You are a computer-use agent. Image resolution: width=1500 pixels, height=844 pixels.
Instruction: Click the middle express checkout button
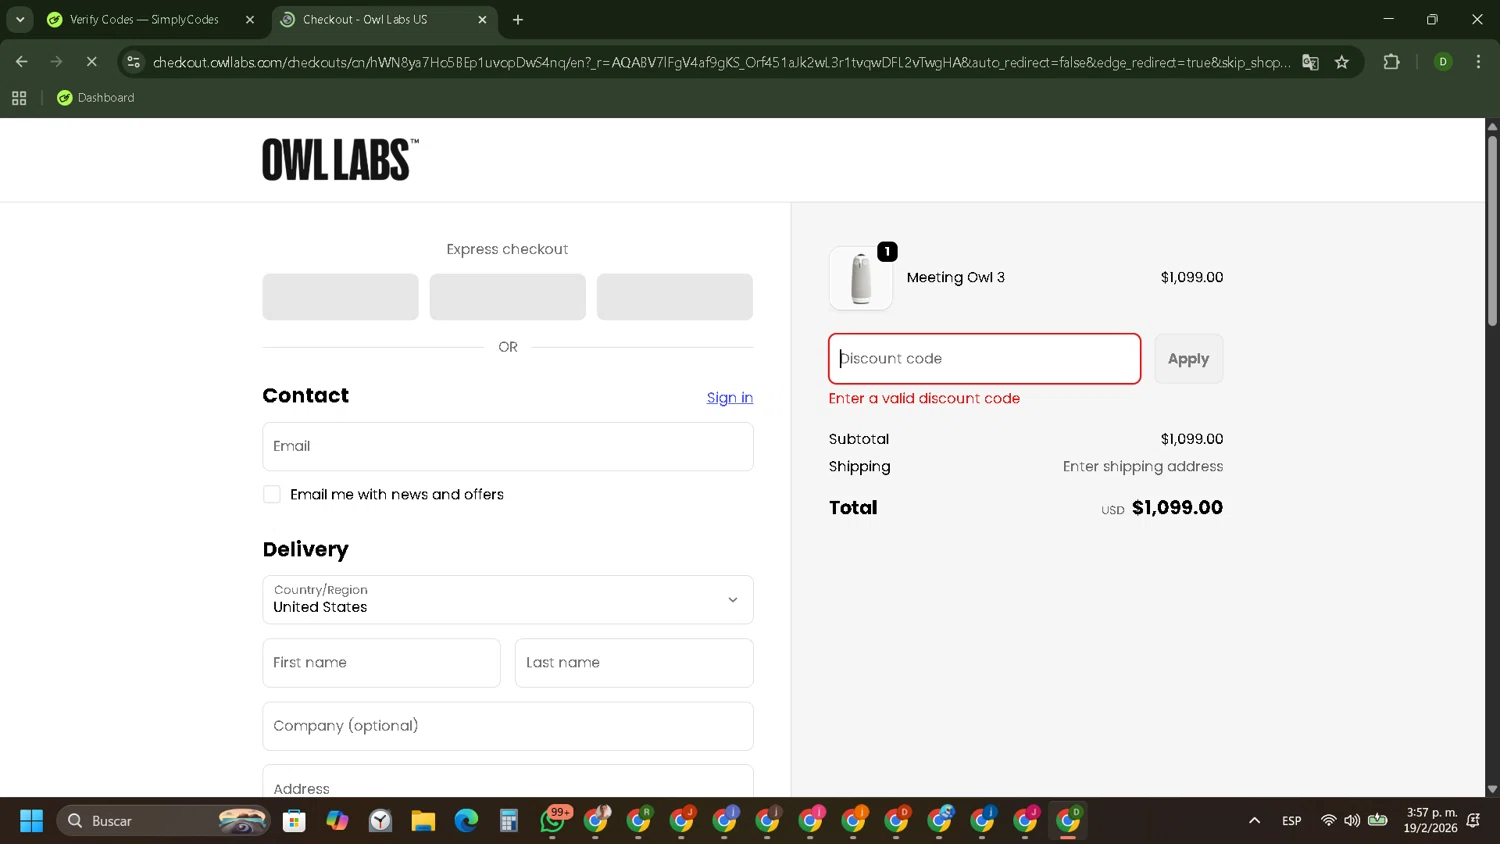coord(508,297)
